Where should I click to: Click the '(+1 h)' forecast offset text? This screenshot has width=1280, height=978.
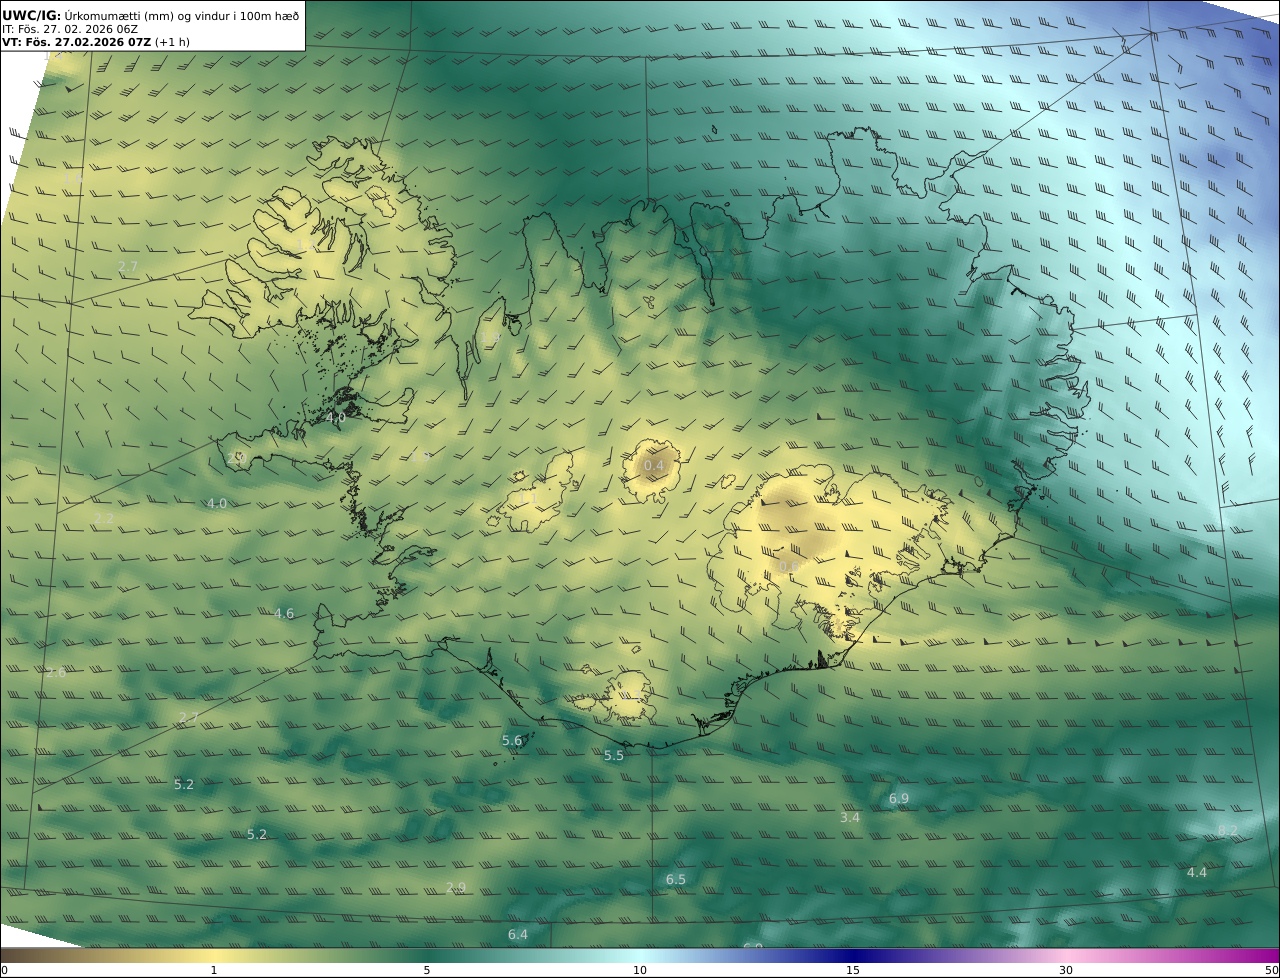[172, 42]
